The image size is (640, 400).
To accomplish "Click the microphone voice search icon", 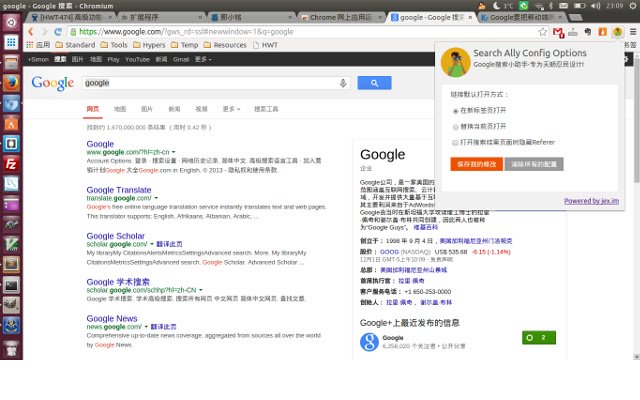I will point(343,83).
